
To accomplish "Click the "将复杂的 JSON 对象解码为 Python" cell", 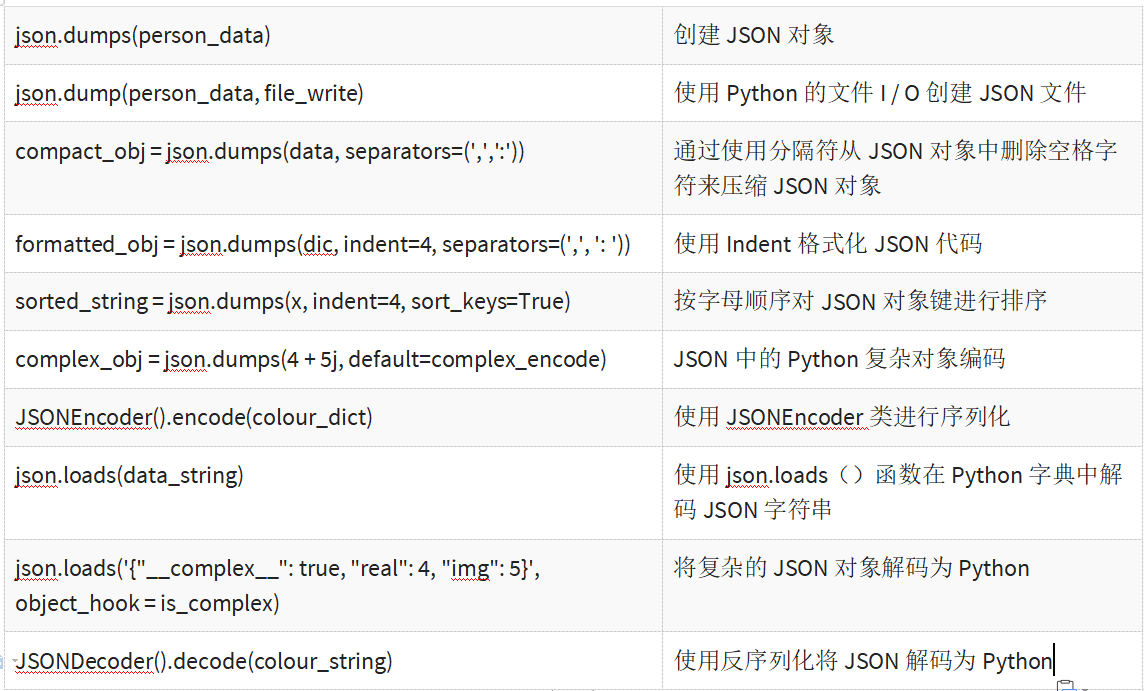I will point(851,569).
